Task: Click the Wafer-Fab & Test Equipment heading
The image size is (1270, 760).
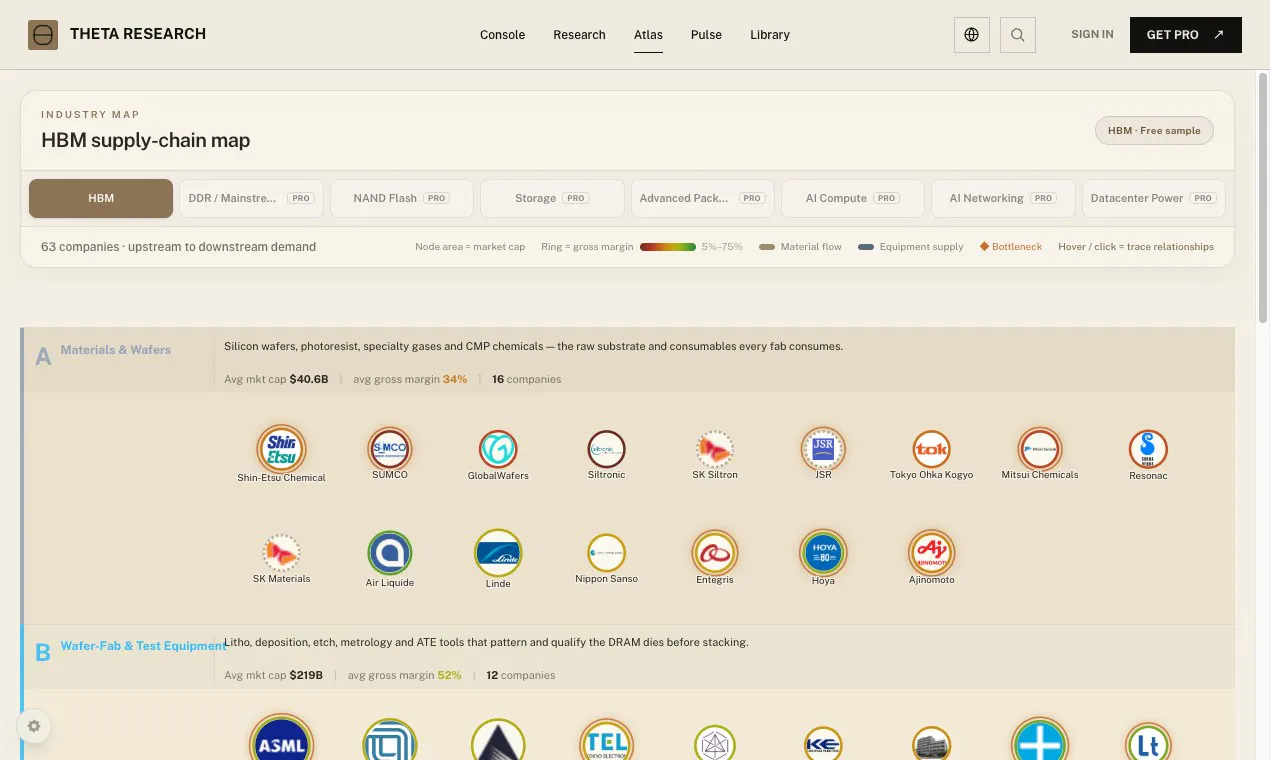Action: [x=144, y=646]
